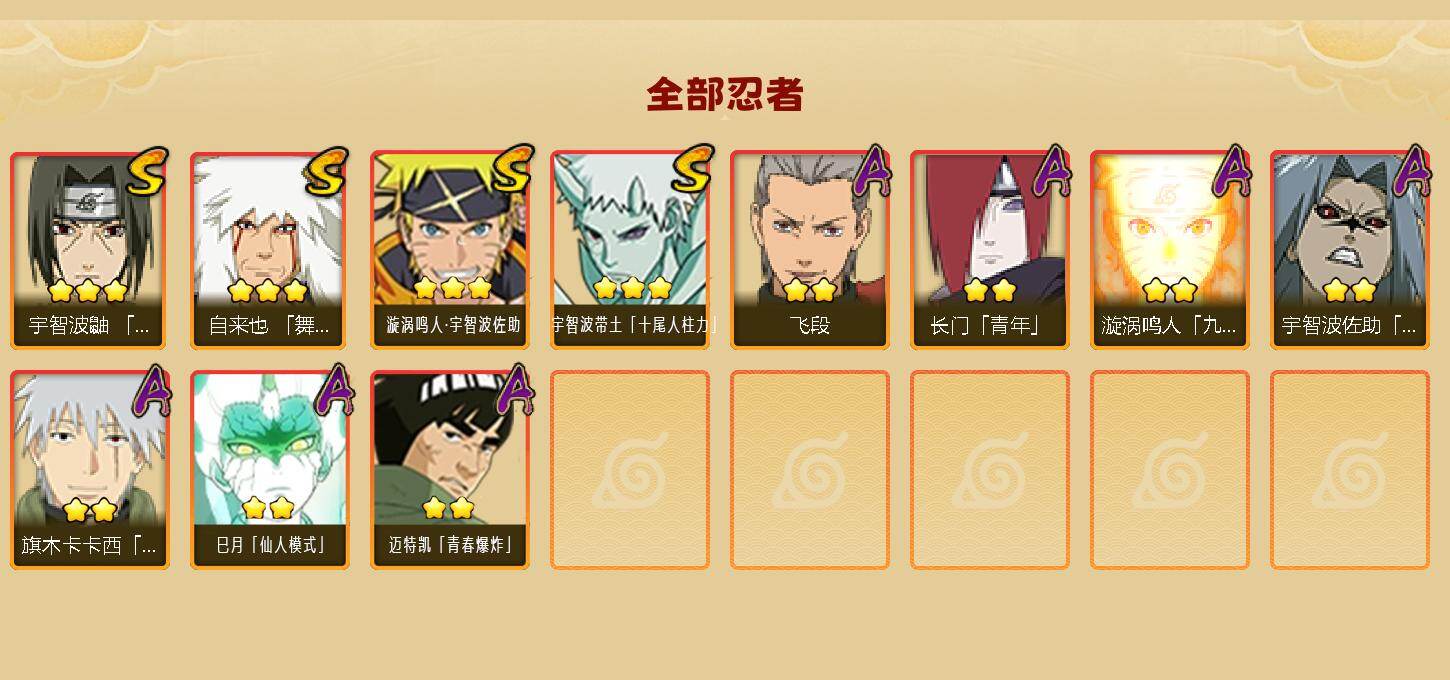The width and height of the screenshot is (1450, 680).
Task: Pick the 飞段 A-rank ninja card
Action: 810,250
